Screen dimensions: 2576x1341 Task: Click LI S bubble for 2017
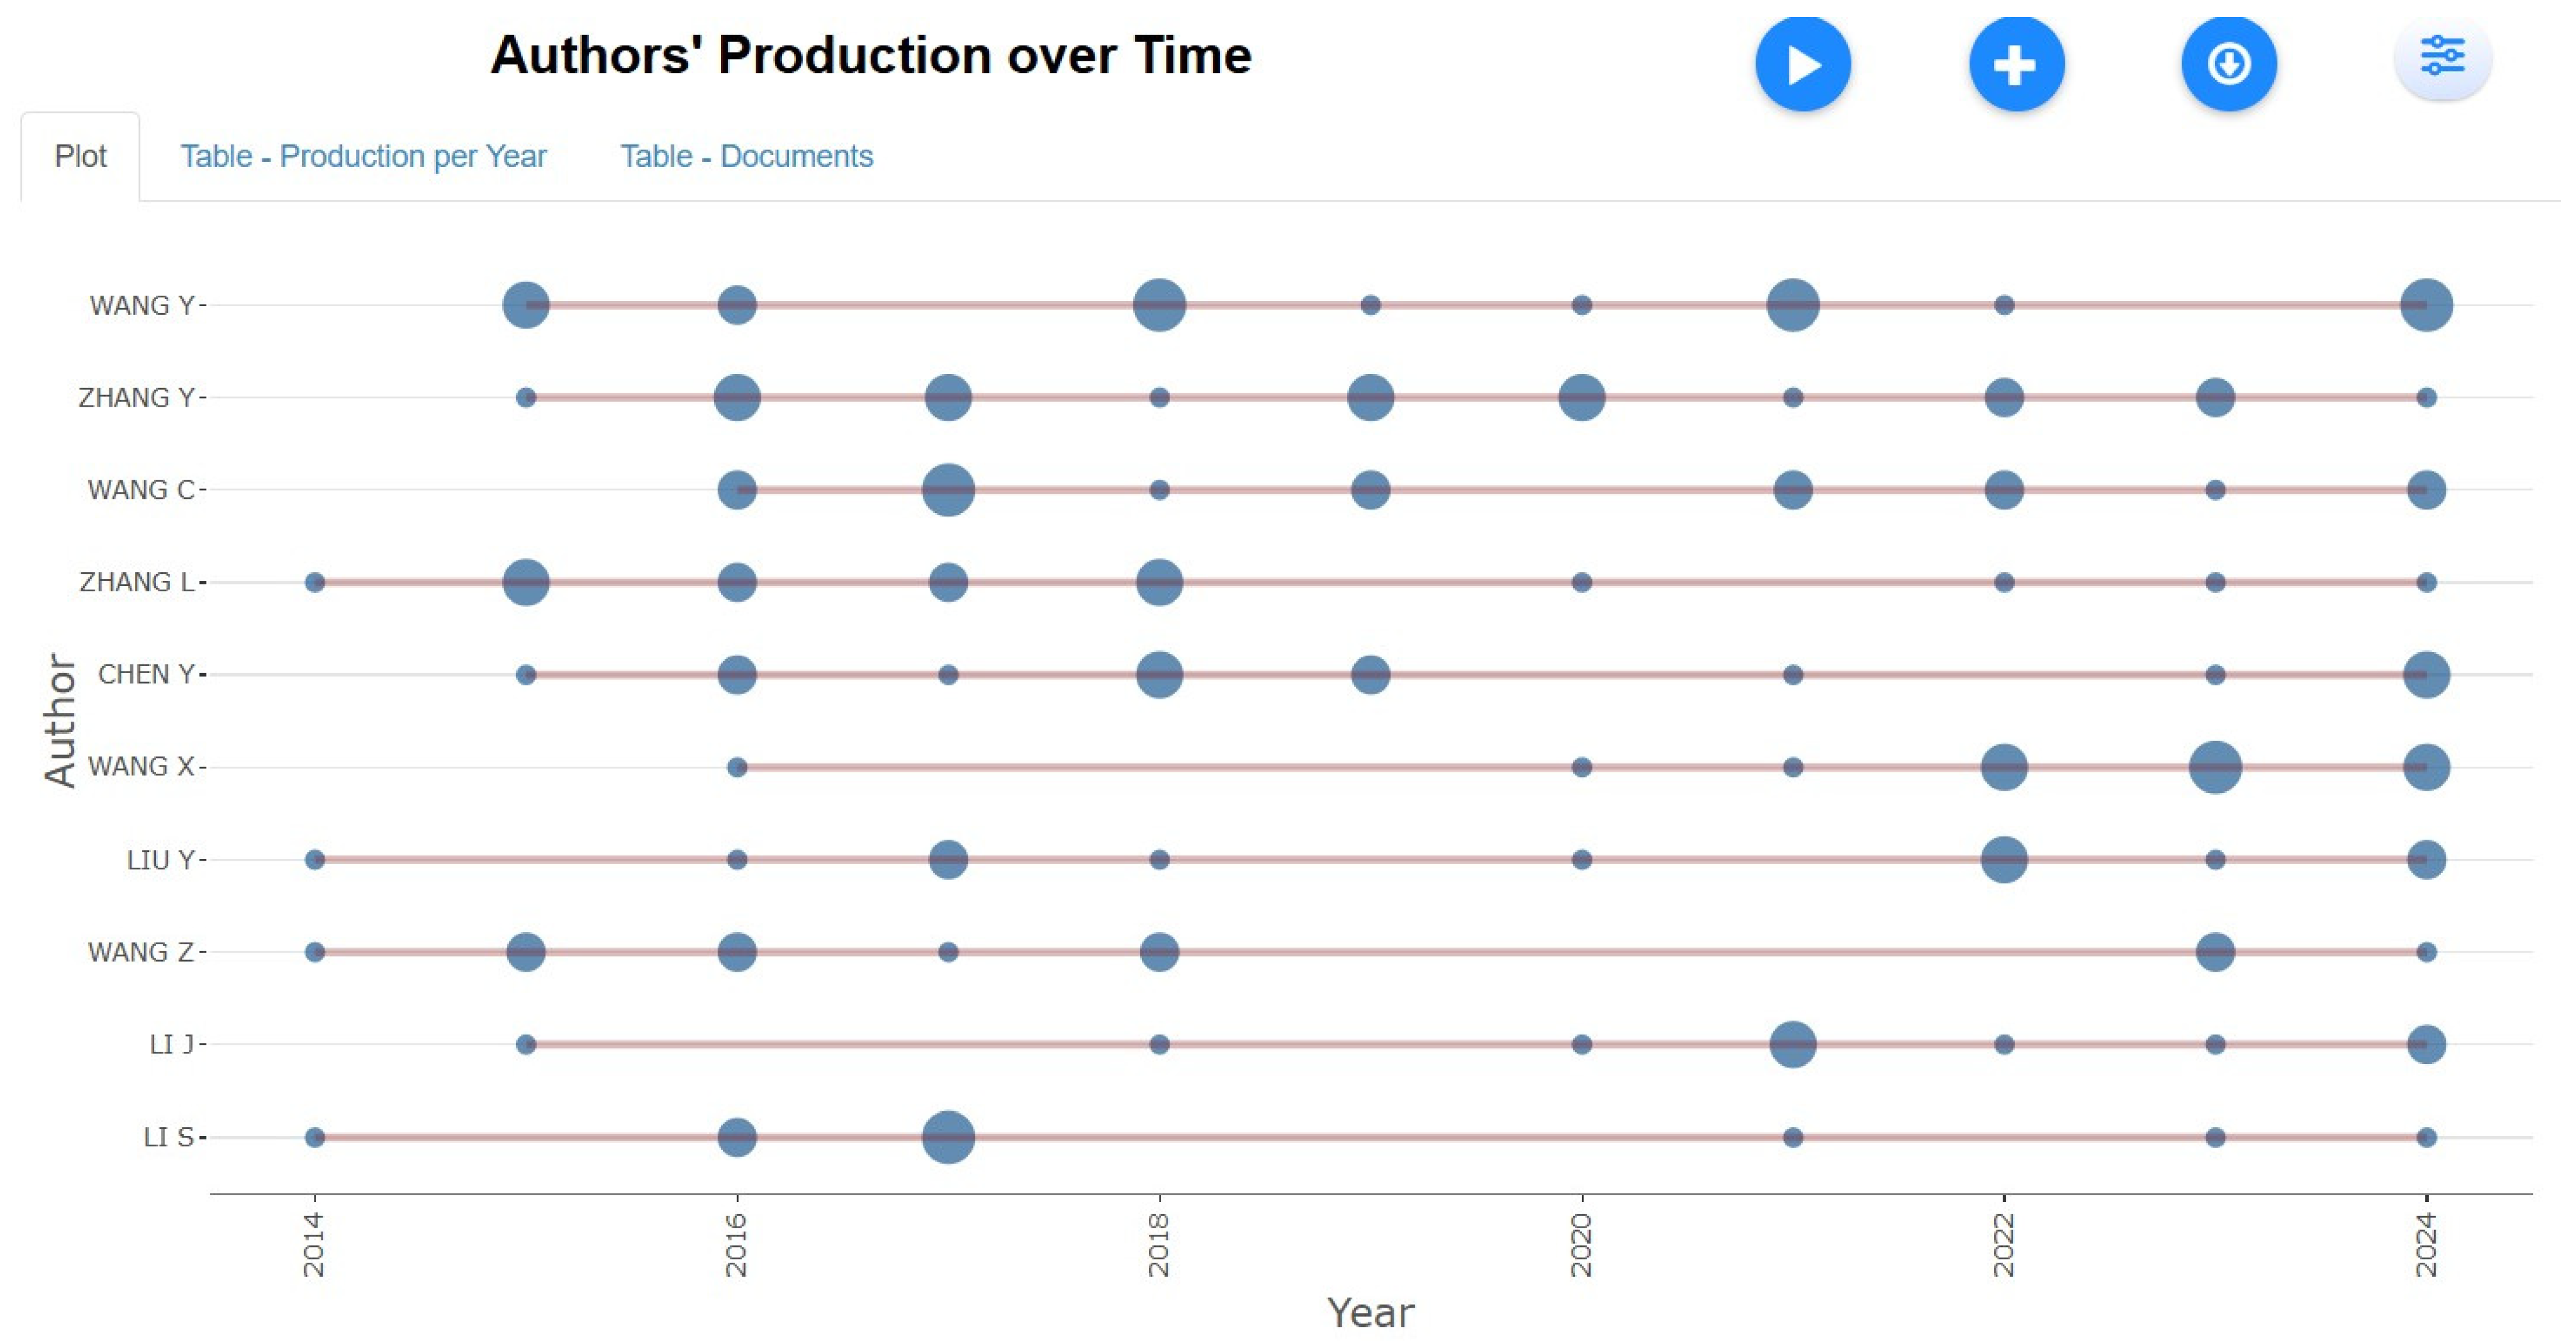pos(948,1137)
